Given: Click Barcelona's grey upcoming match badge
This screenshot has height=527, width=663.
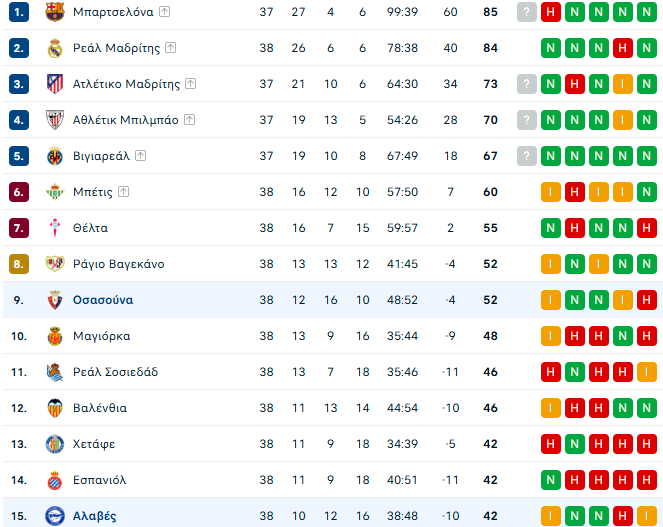Looking at the screenshot, I should click(x=527, y=12).
